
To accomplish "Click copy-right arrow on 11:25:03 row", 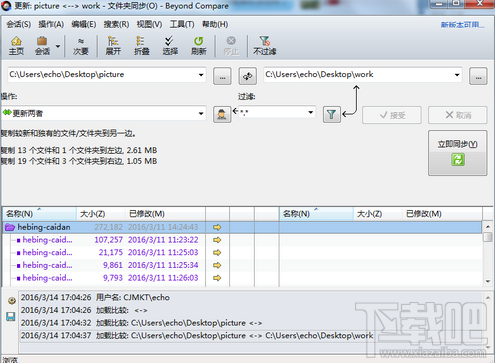I will click(217, 253).
